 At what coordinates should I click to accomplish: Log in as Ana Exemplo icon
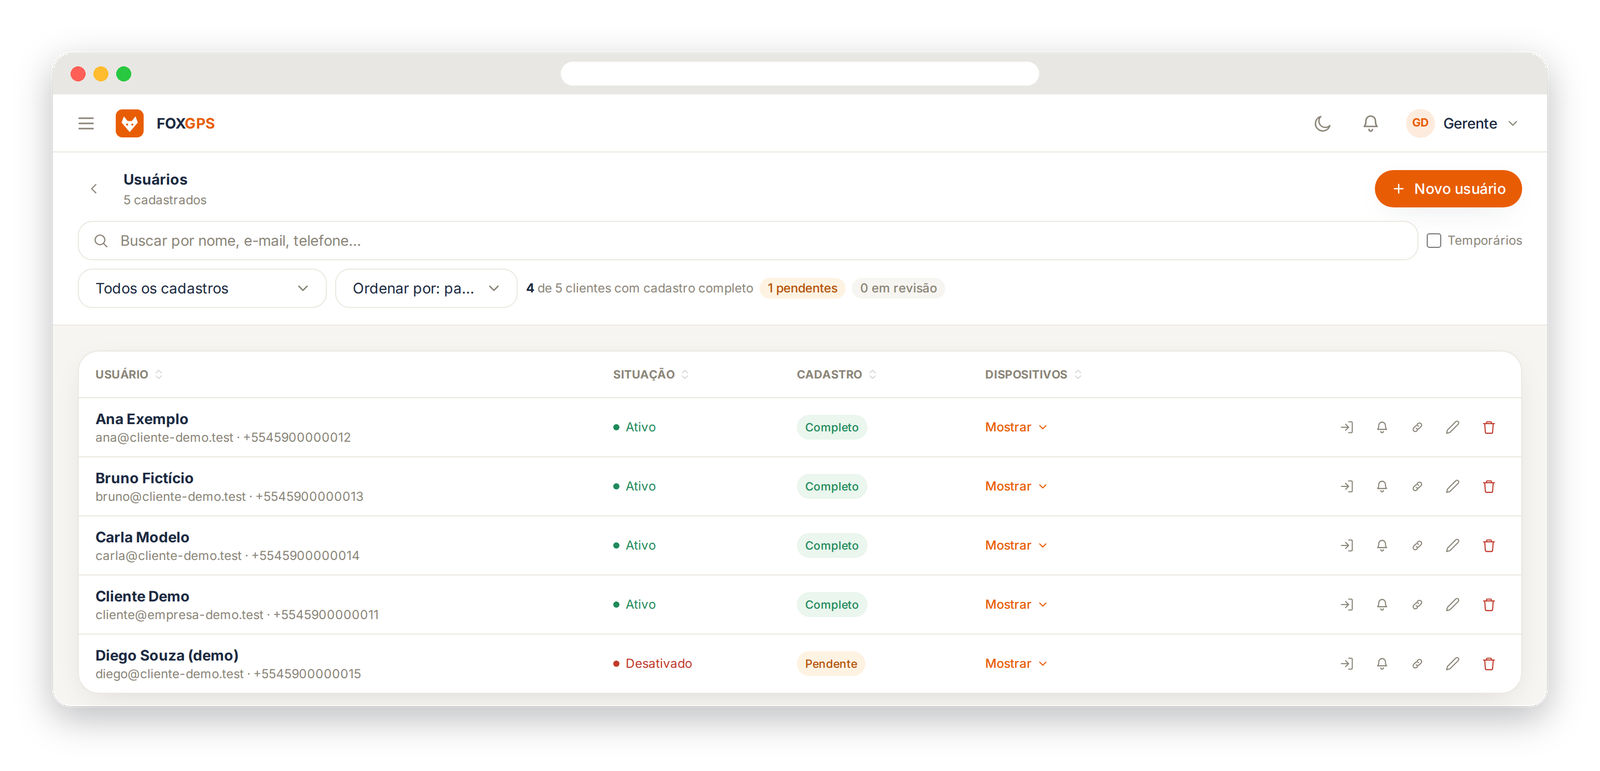[x=1347, y=428]
